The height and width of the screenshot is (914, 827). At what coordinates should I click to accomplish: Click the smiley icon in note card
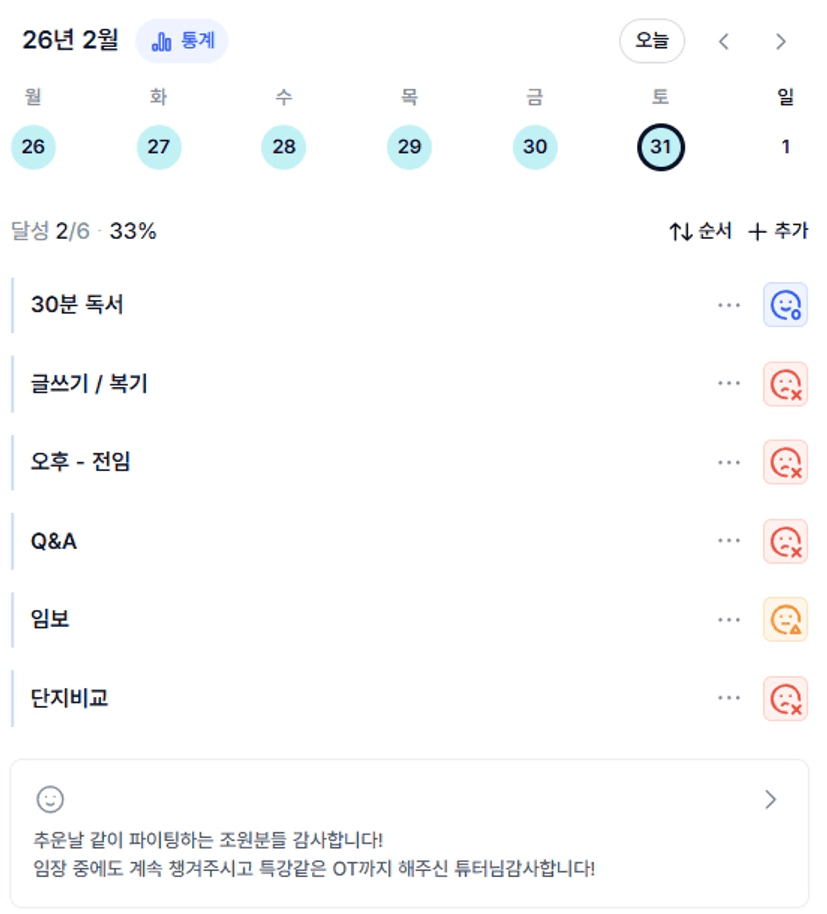[50, 799]
